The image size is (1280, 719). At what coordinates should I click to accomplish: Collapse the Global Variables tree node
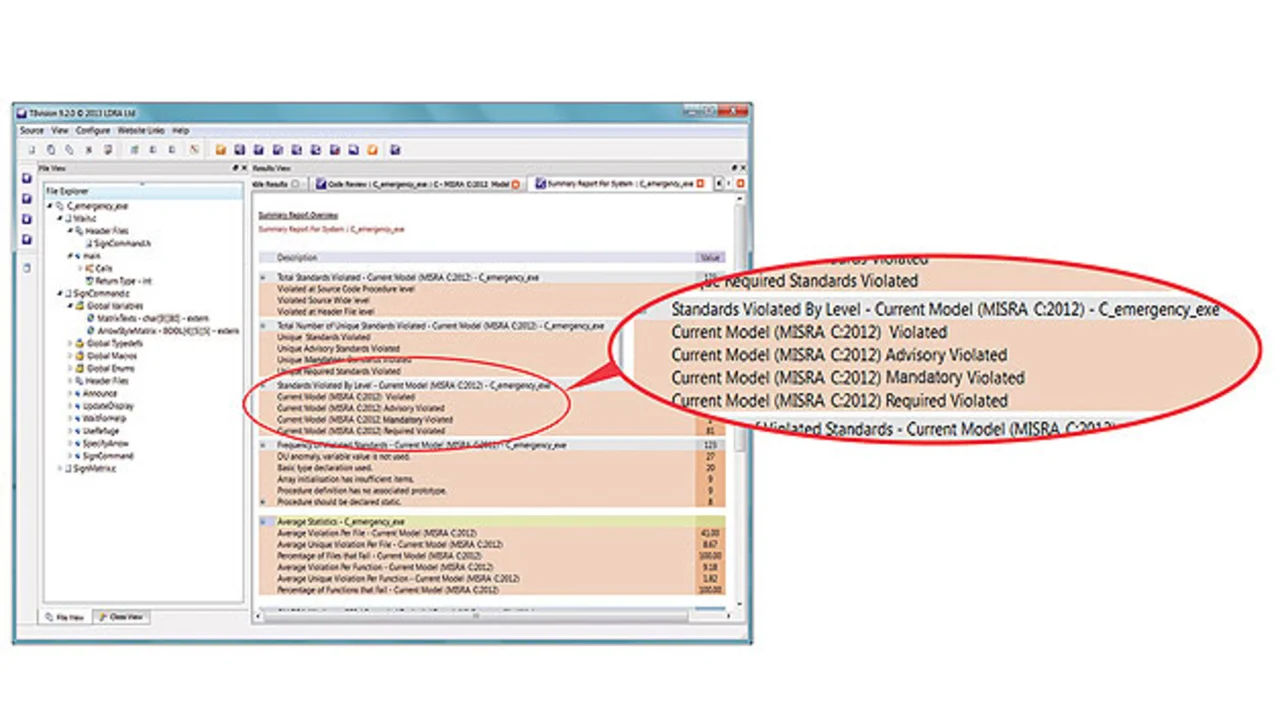[x=69, y=306]
